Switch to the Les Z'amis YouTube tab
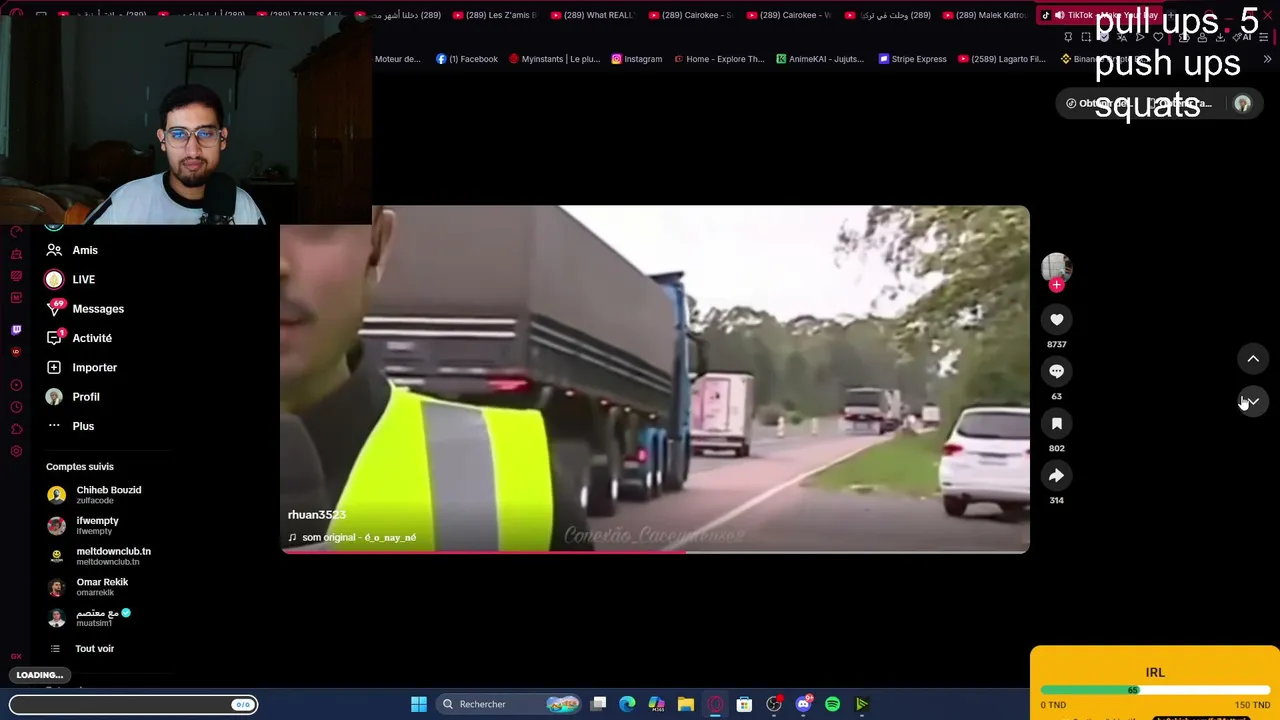 [x=493, y=15]
